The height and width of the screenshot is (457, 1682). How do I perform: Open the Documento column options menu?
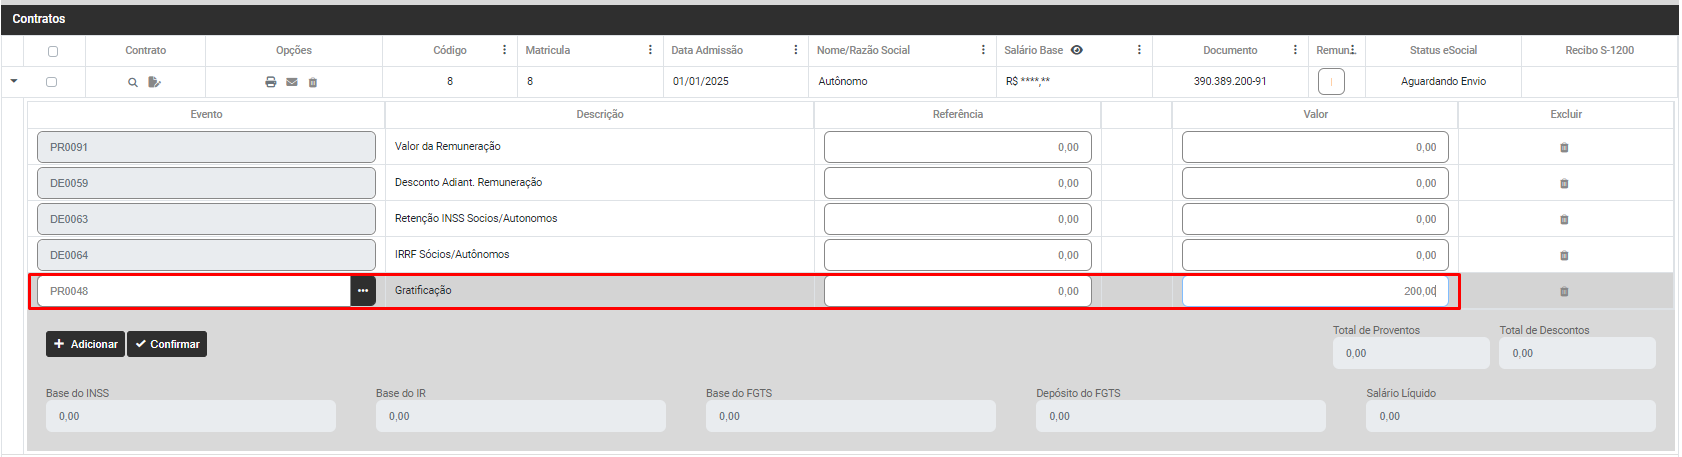(x=1295, y=50)
